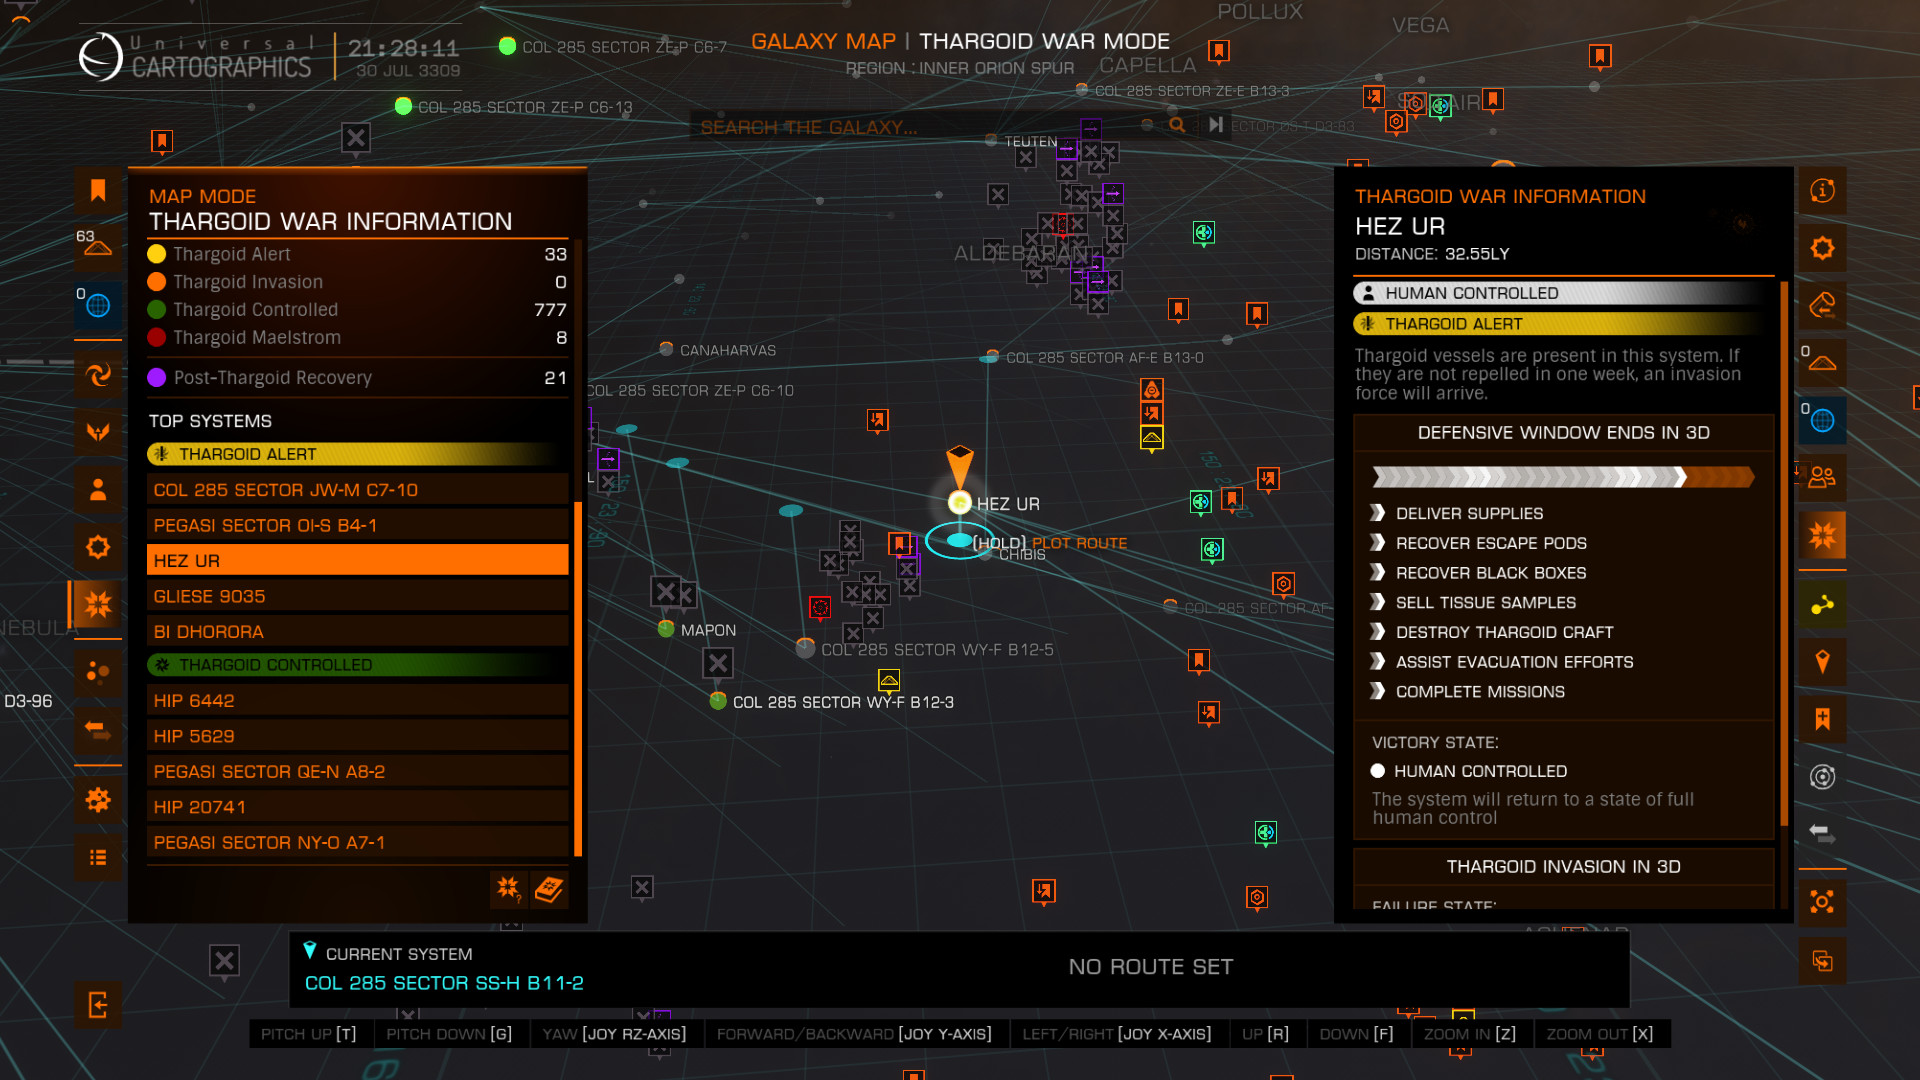1920x1080 pixels.
Task: Open trade routes double-arrow icon, left sidebar
Action: [x=98, y=730]
